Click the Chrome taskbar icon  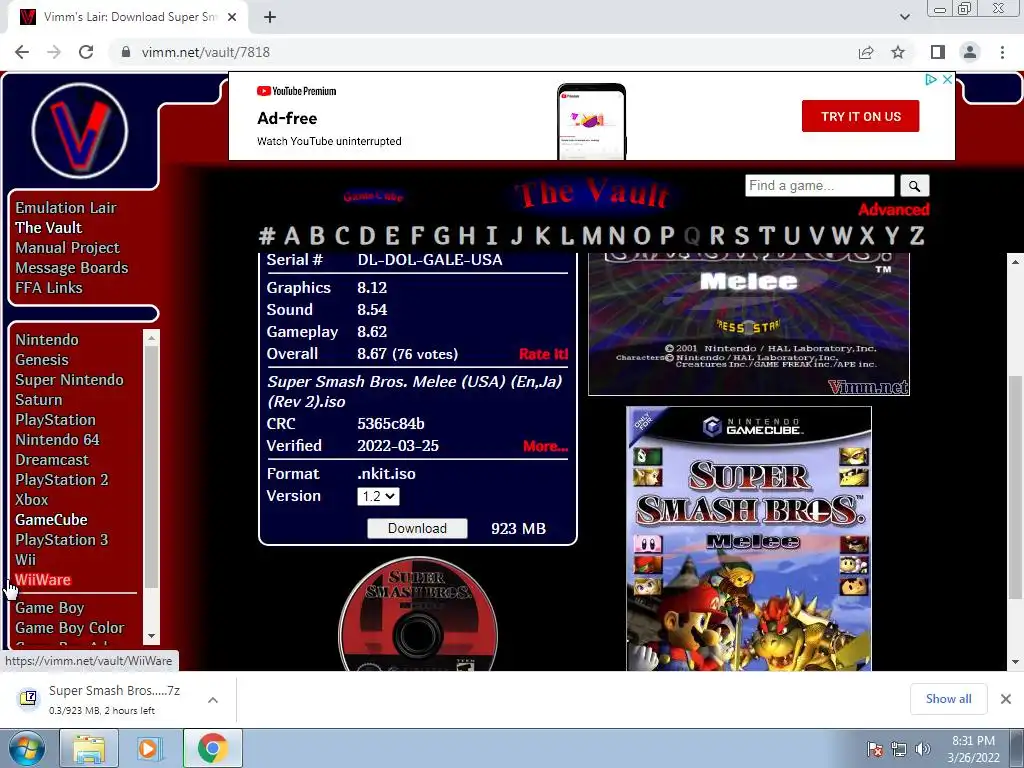pyautogui.click(x=212, y=748)
